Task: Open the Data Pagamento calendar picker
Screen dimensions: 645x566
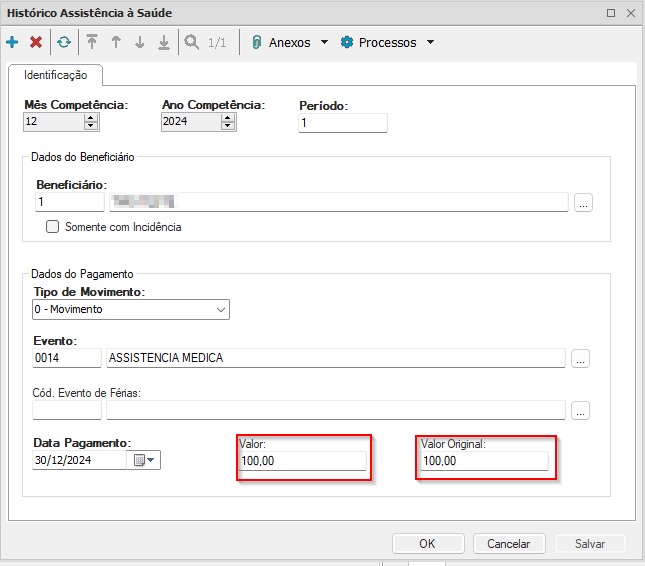Action: click(x=146, y=460)
